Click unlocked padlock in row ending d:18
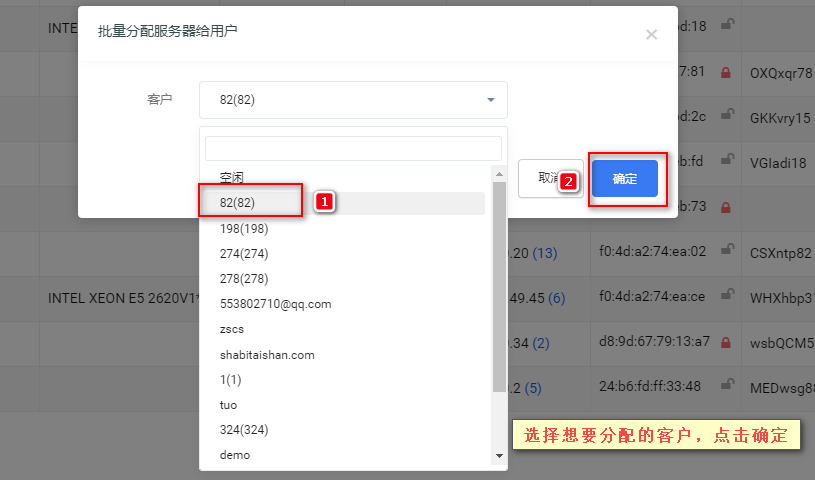This screenshot has height=480, width=815. click(x=728, y=24)
